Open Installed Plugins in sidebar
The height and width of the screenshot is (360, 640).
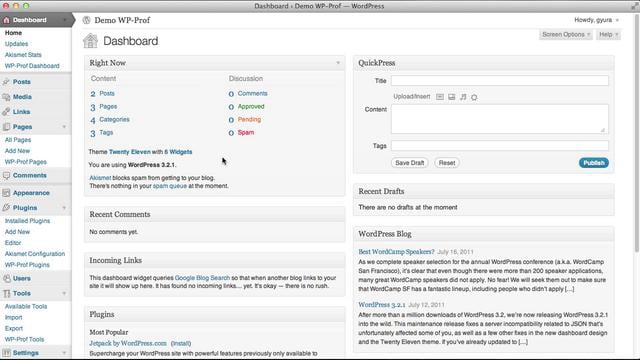[27, 221]
